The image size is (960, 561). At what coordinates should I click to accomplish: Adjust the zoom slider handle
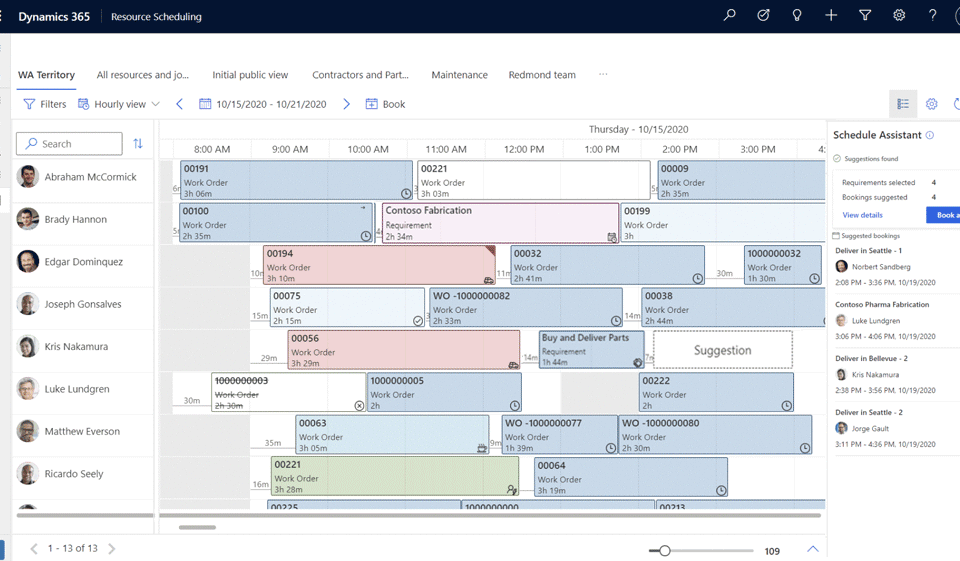664,551
